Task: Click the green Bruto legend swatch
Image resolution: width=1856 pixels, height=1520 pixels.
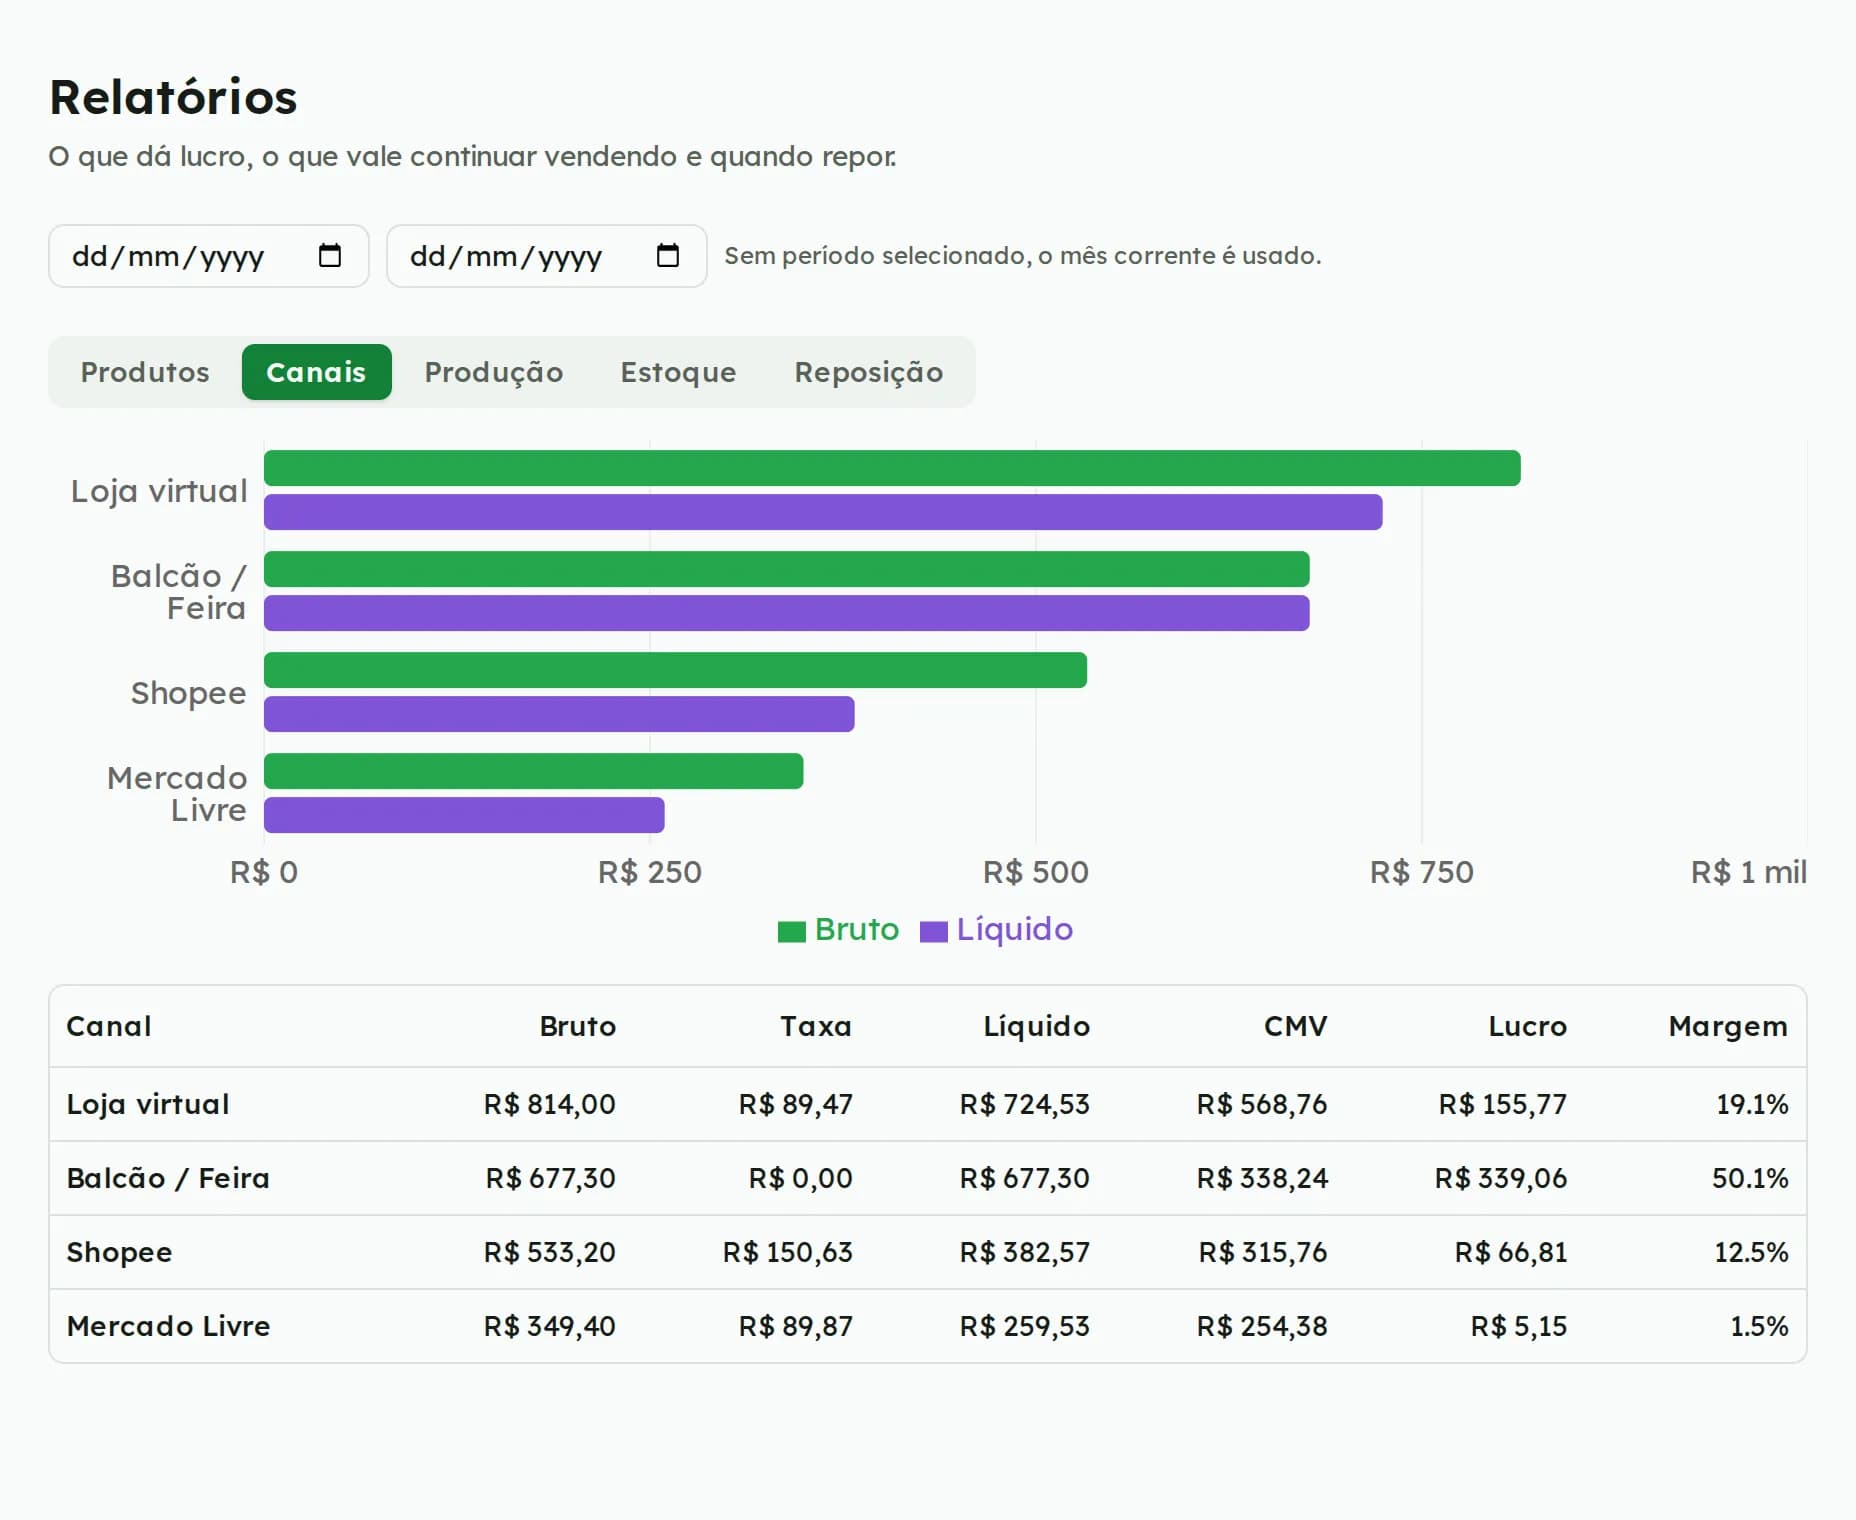Action: click(792, 932)
